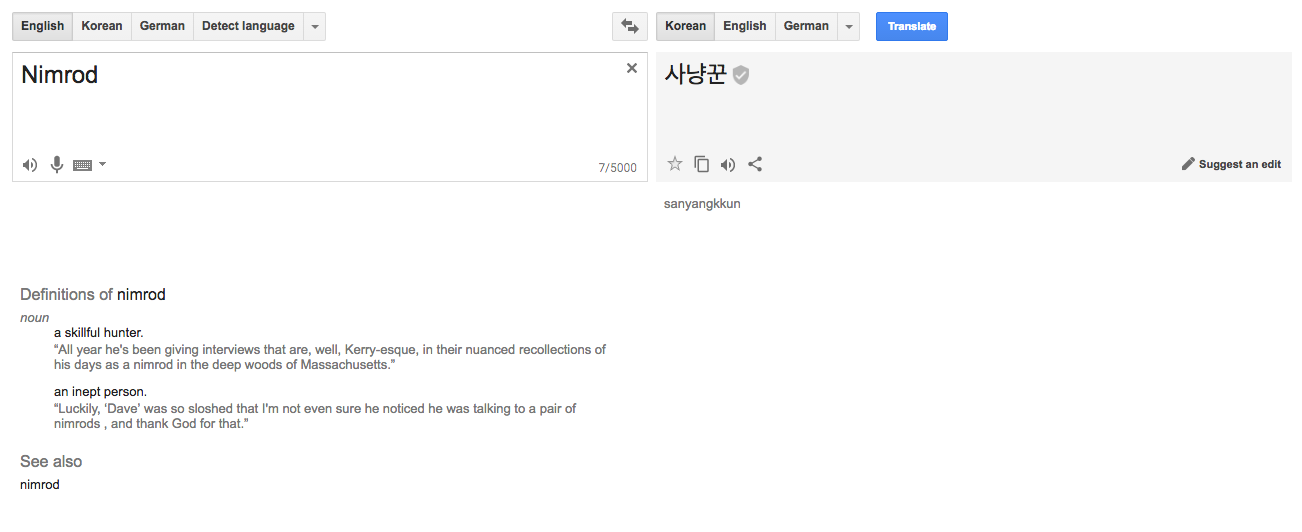The height and width of the screenshot is (532, 1302).
Task: Open the keyboard input options arrow
Action: (x=102, y=164)
